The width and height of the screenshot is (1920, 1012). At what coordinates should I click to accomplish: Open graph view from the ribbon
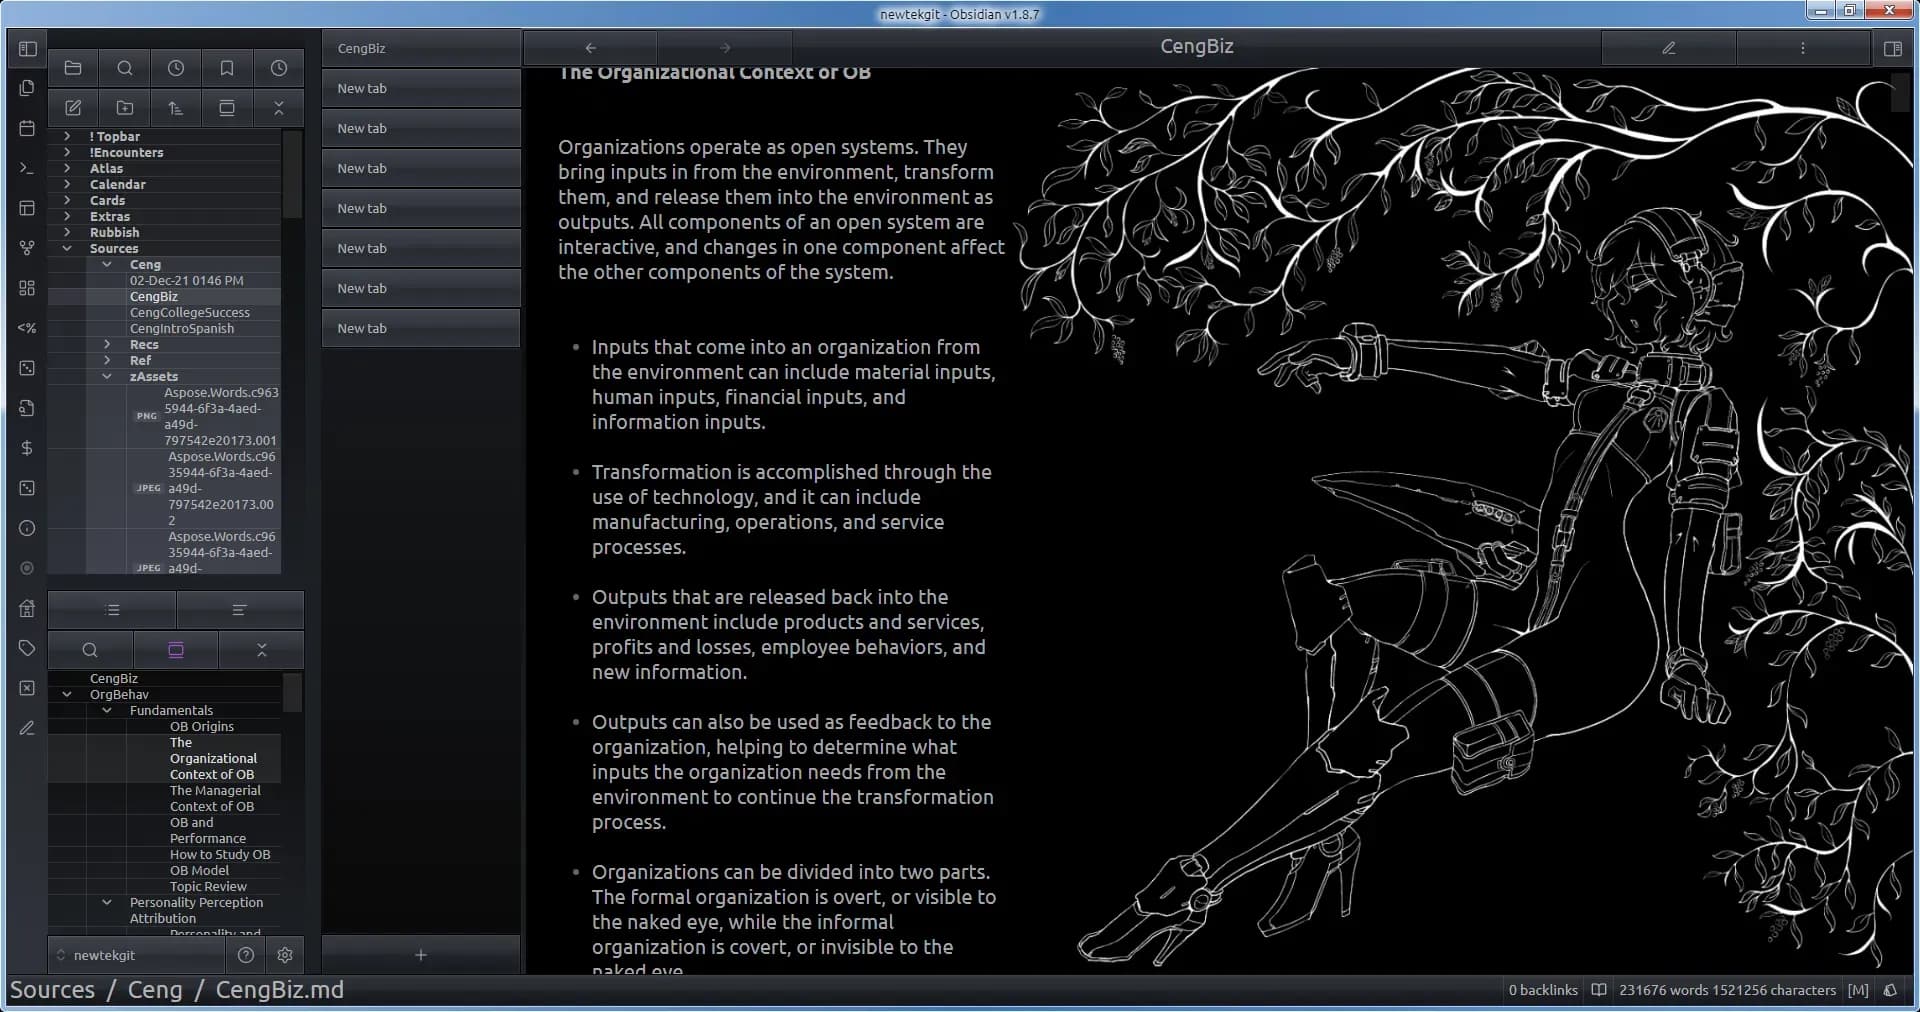[x=27, y=248]
